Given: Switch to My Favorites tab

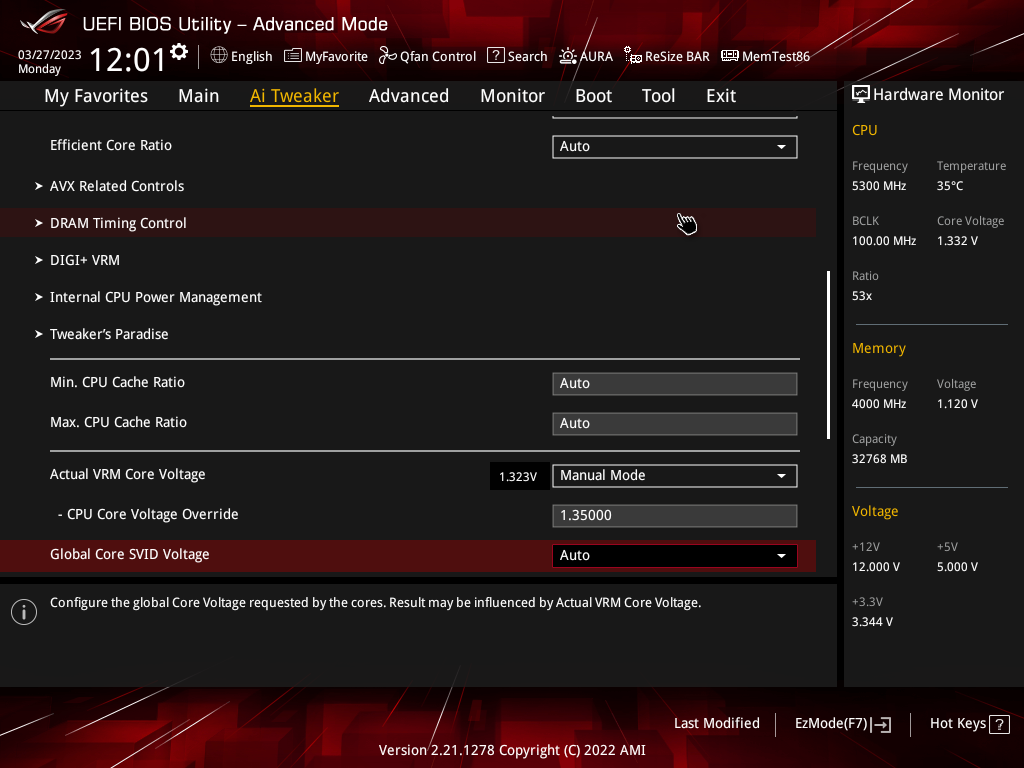Looking at the screenshot, I should click(96, 96).
